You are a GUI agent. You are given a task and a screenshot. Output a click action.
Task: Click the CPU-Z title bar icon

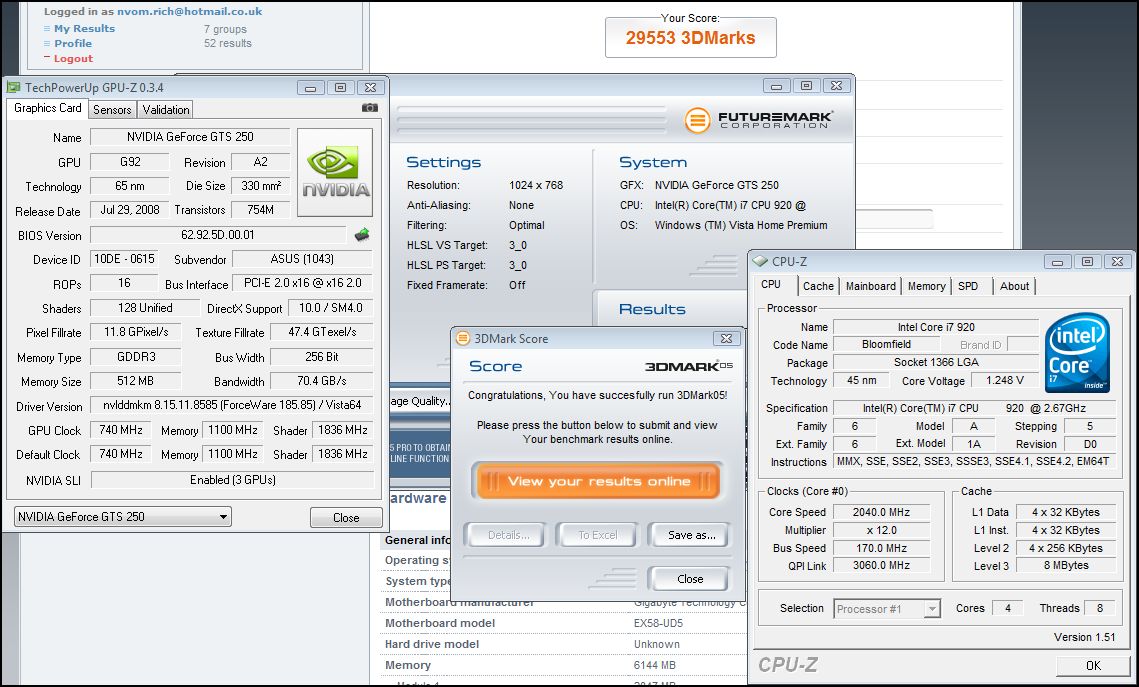click(x=760, y=261)
